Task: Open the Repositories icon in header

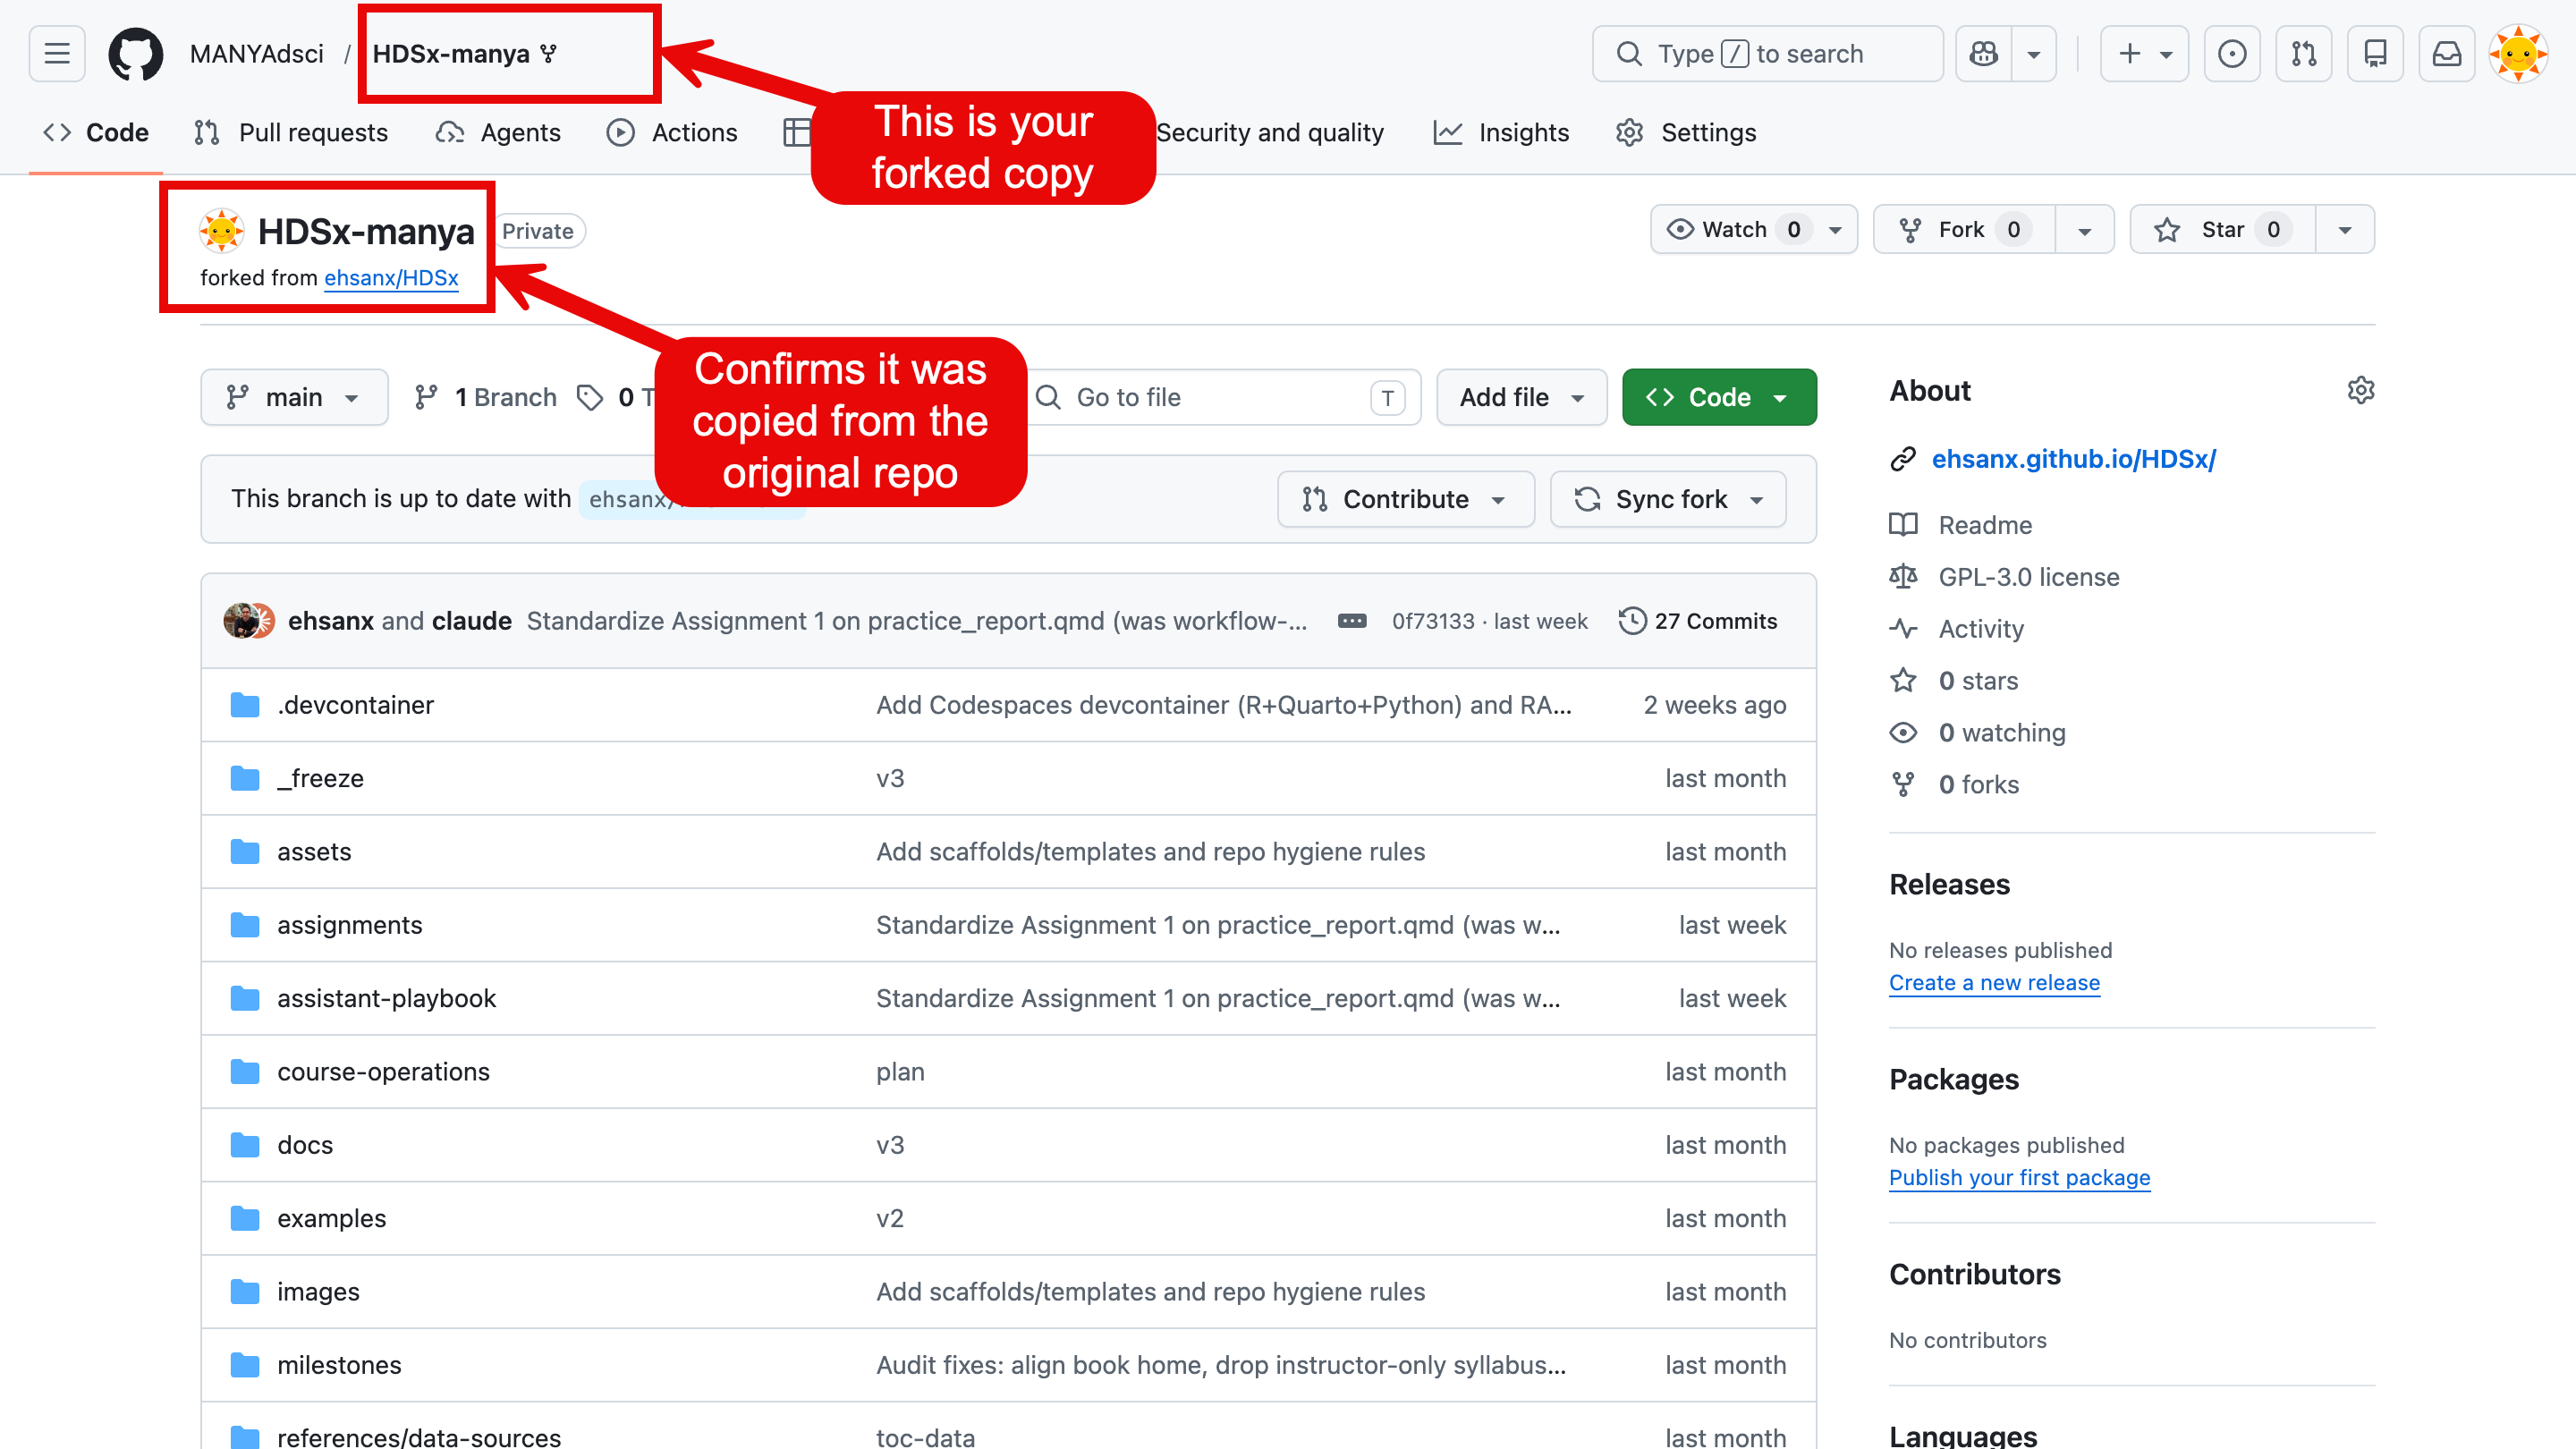Action: (x=2375, y=53)
